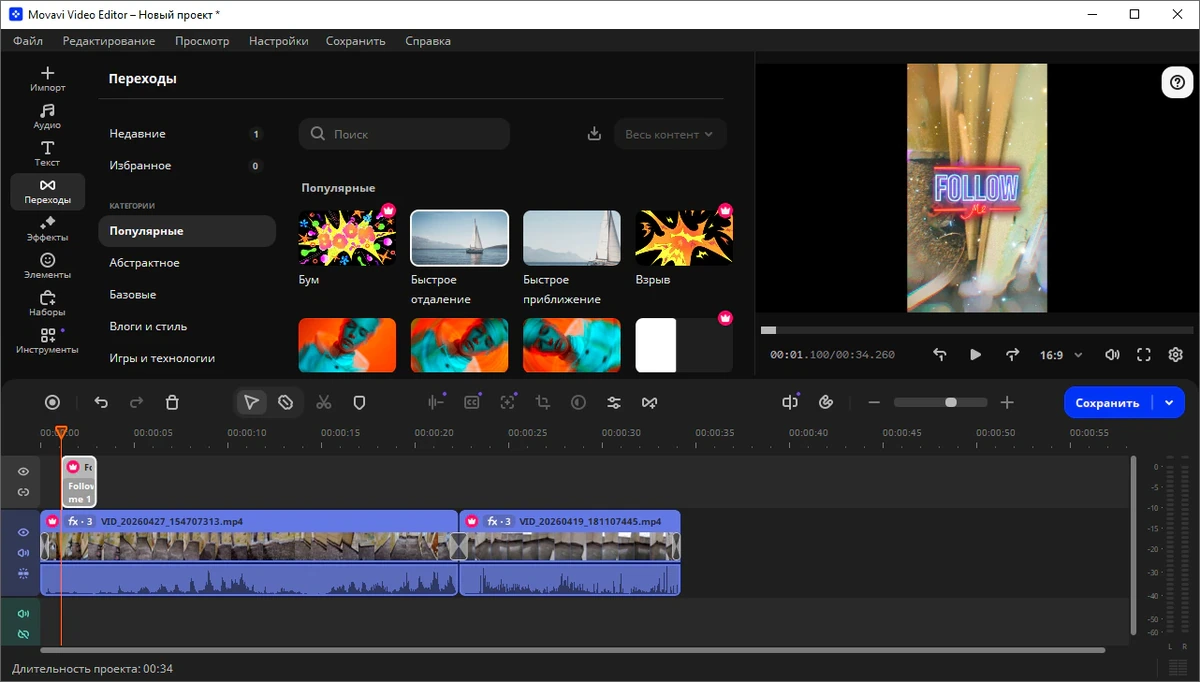Toggle visibility of the main video track

23,532
